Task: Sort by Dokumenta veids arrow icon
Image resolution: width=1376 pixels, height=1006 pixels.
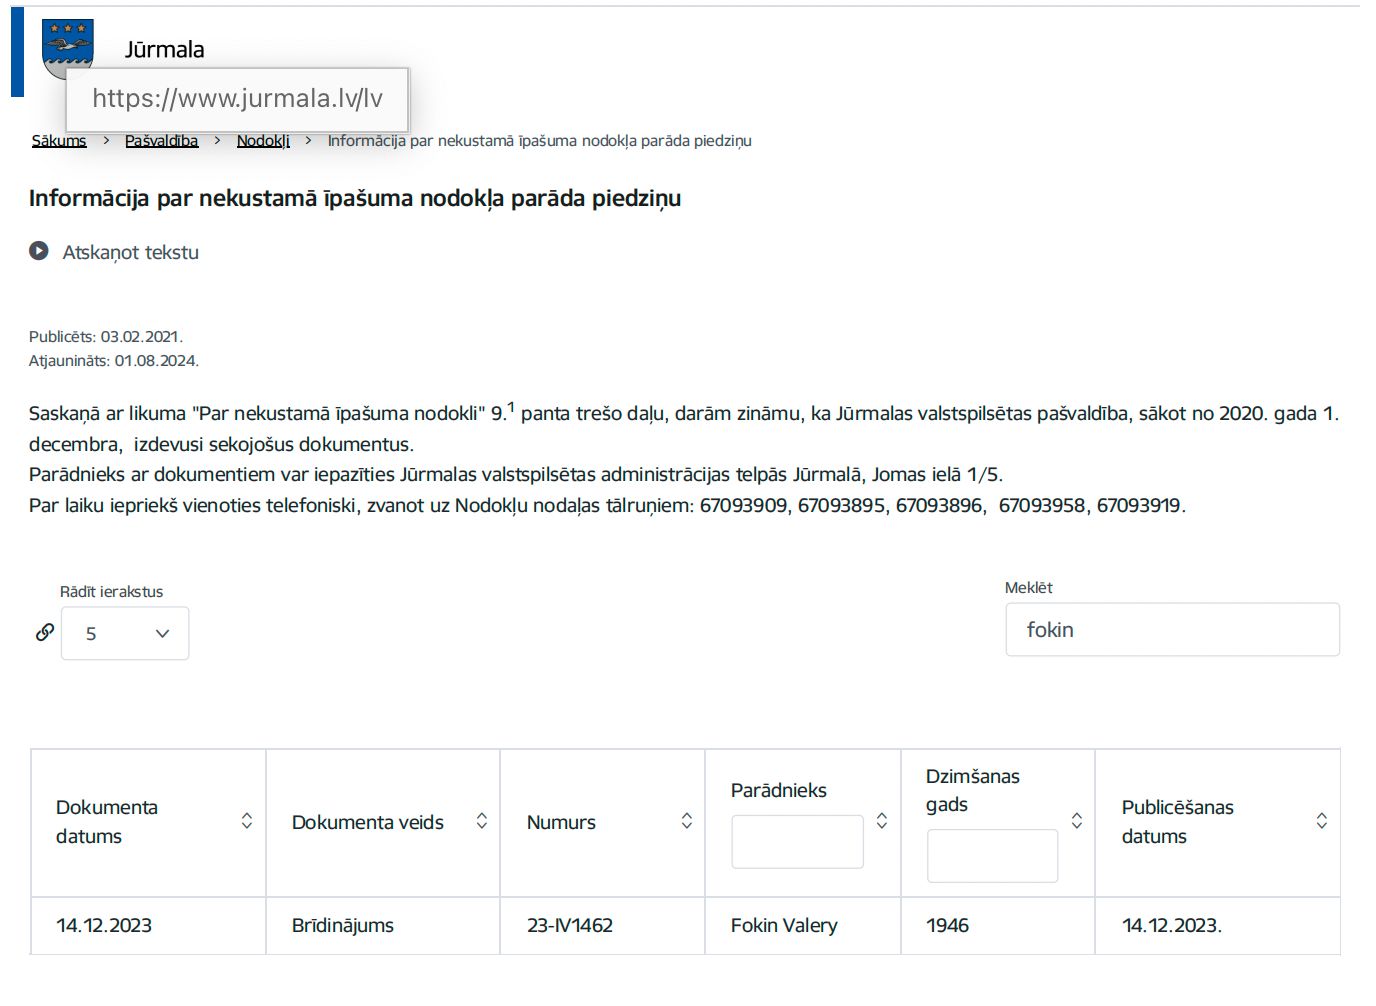Action: tap(481, 821)
